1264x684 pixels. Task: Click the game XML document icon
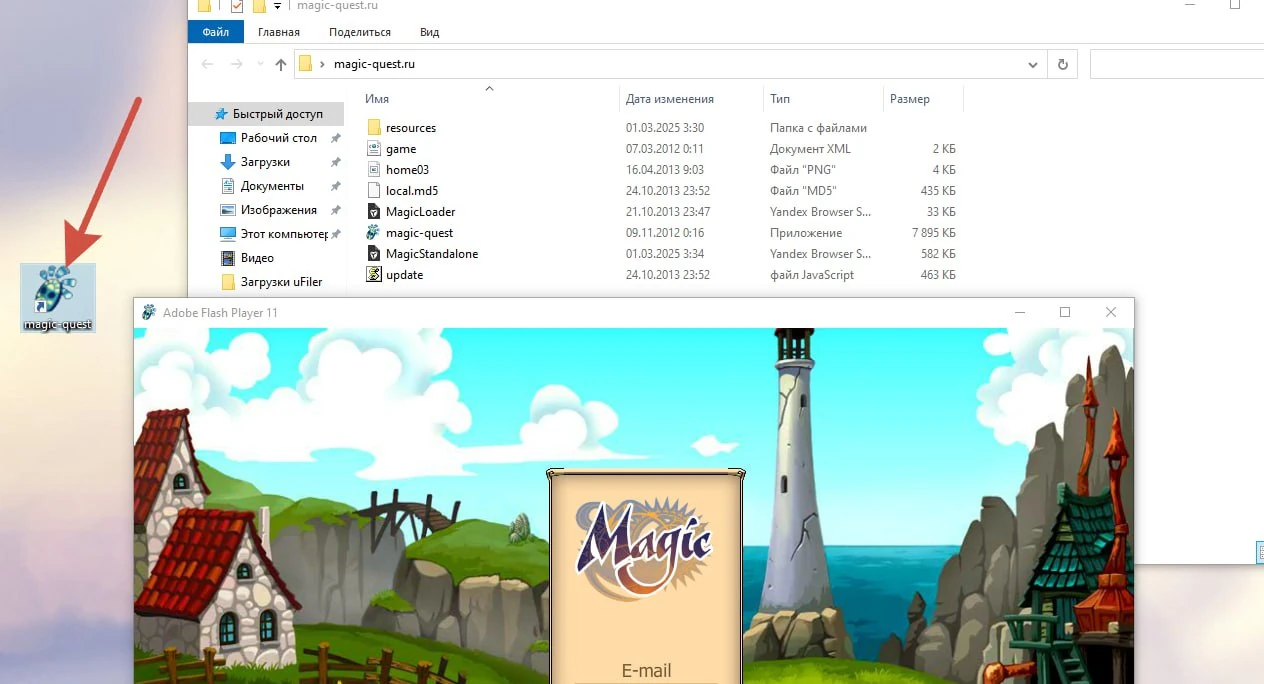[x=374, y=149]
